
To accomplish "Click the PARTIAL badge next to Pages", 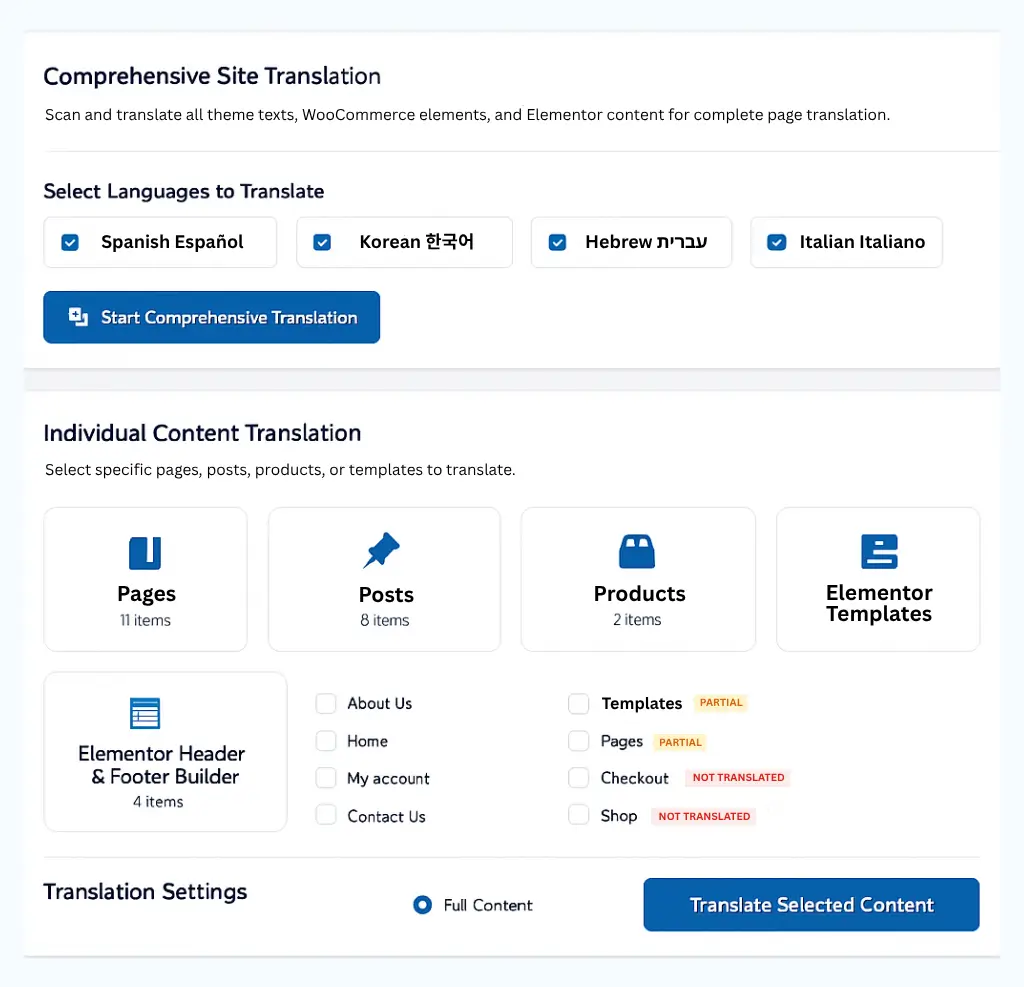I will [x=680, y=742].
